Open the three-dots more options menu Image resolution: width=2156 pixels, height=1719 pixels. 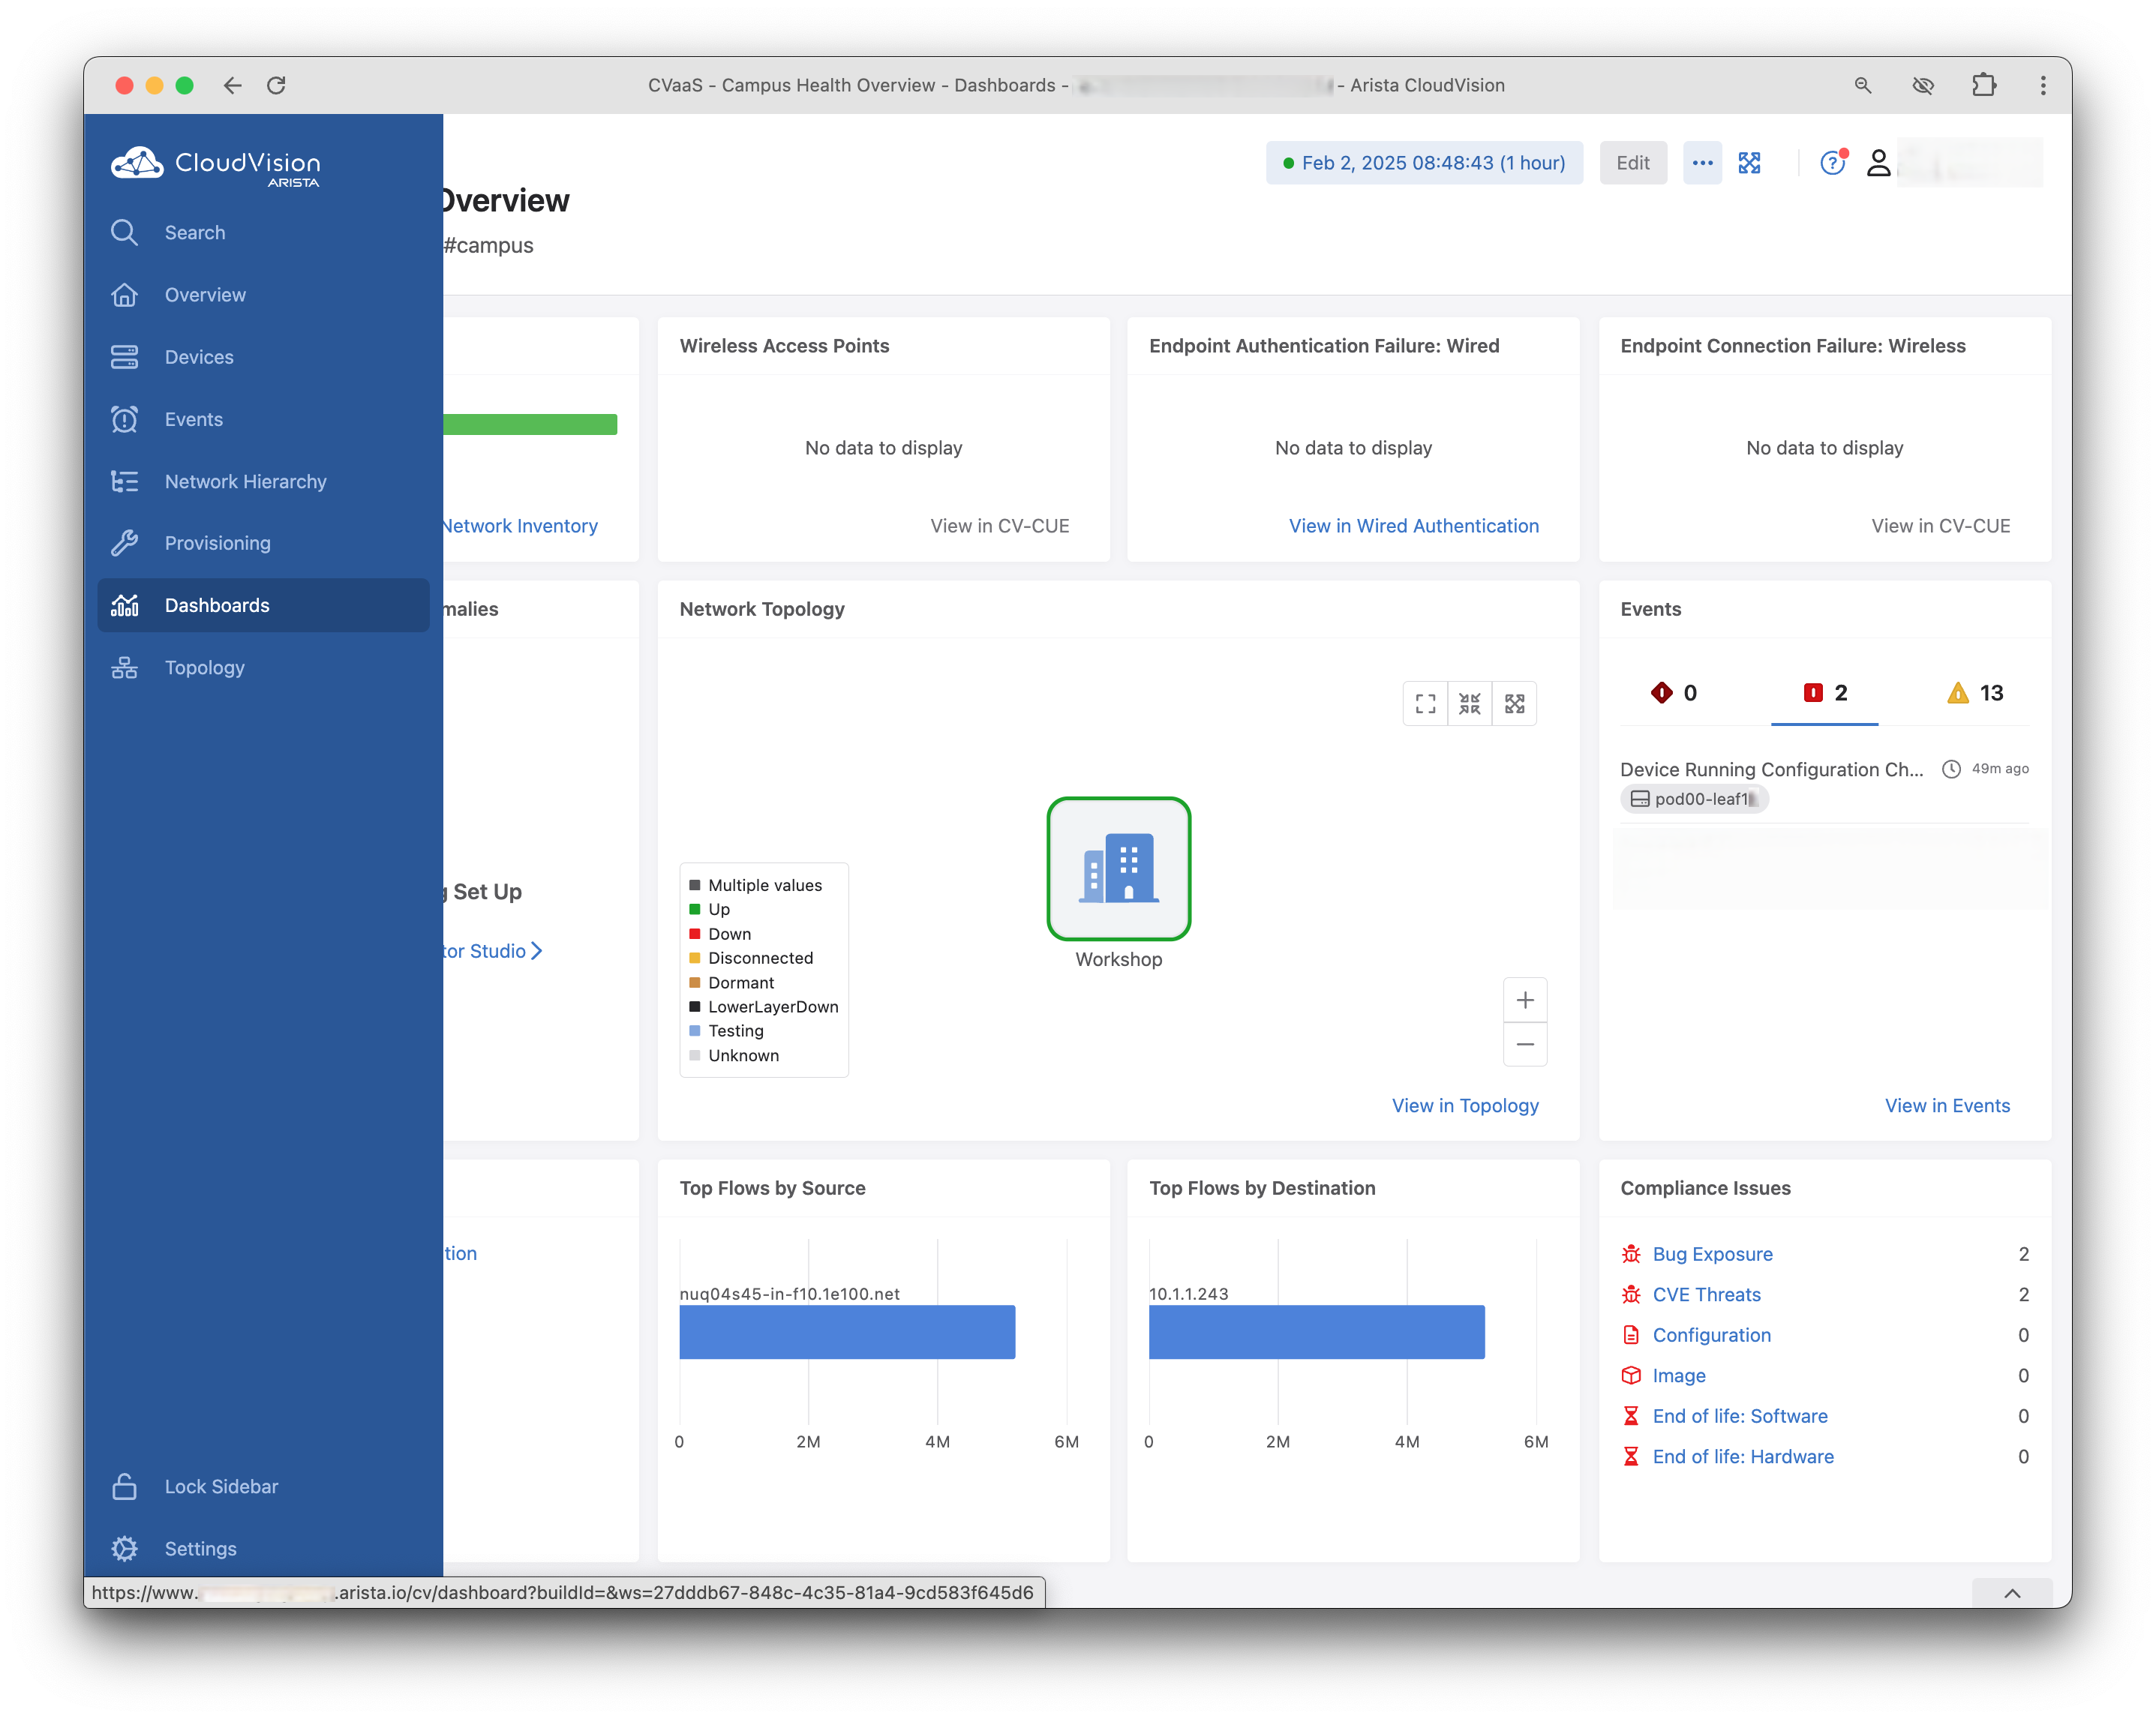pyautogui.click(x=1702, y=163)
